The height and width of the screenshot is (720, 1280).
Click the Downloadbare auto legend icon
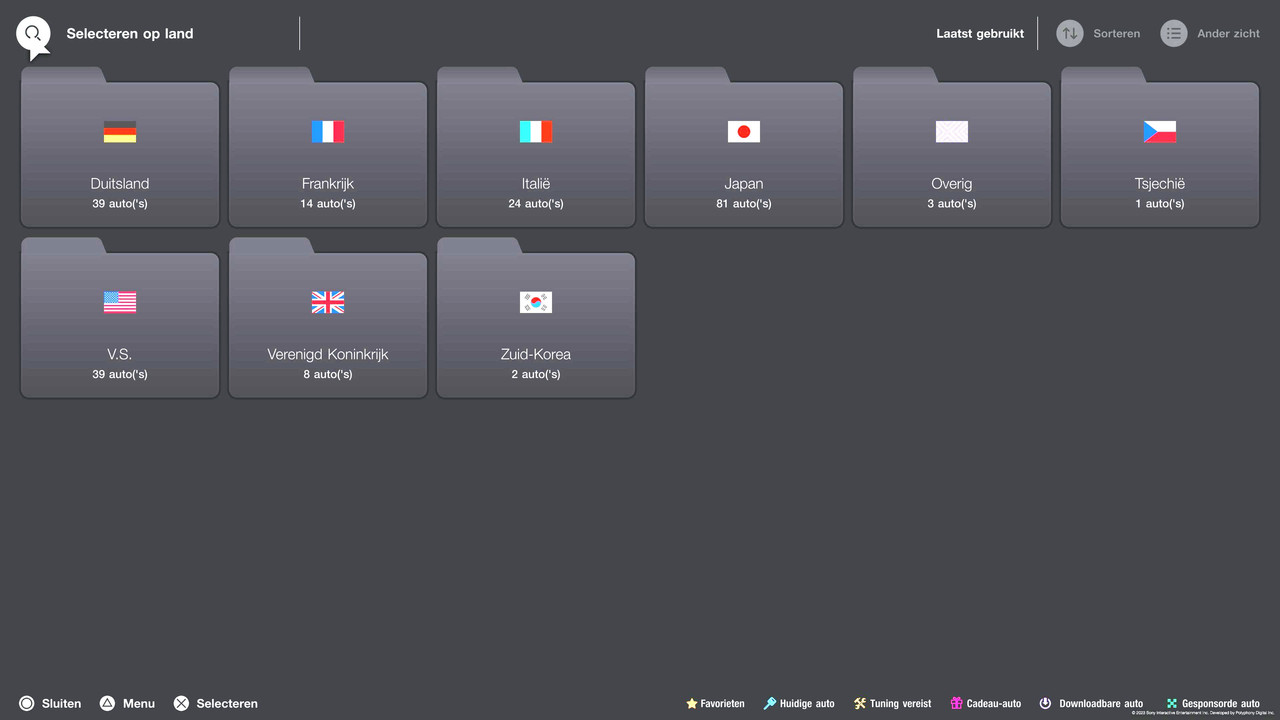point(1045,704)
